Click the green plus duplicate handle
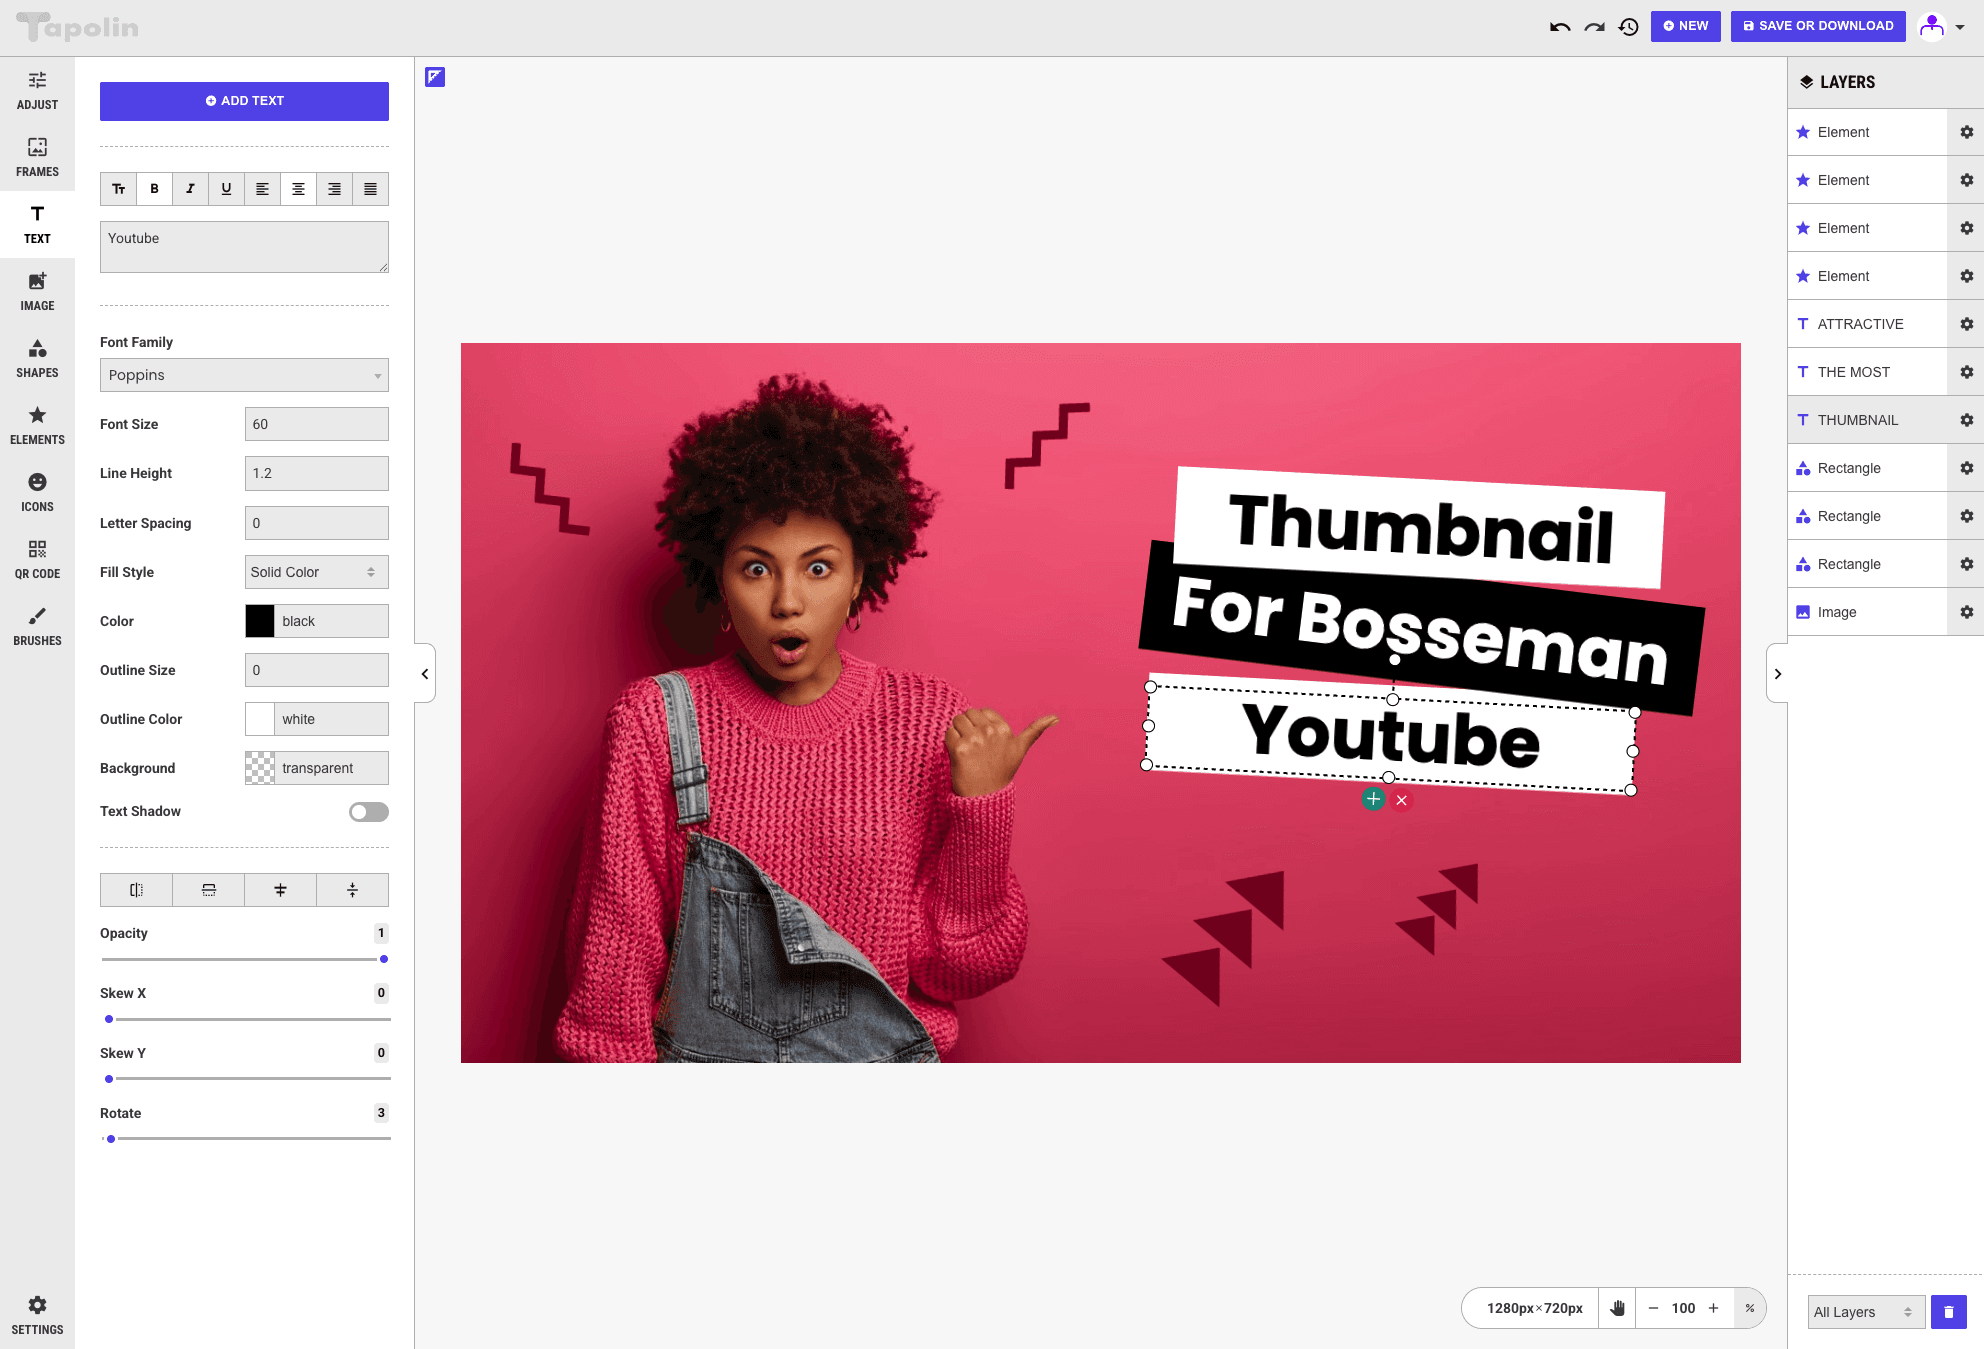Image resolution: width=1984 pixels, height=1349 pixels. tap(1373, 799)
